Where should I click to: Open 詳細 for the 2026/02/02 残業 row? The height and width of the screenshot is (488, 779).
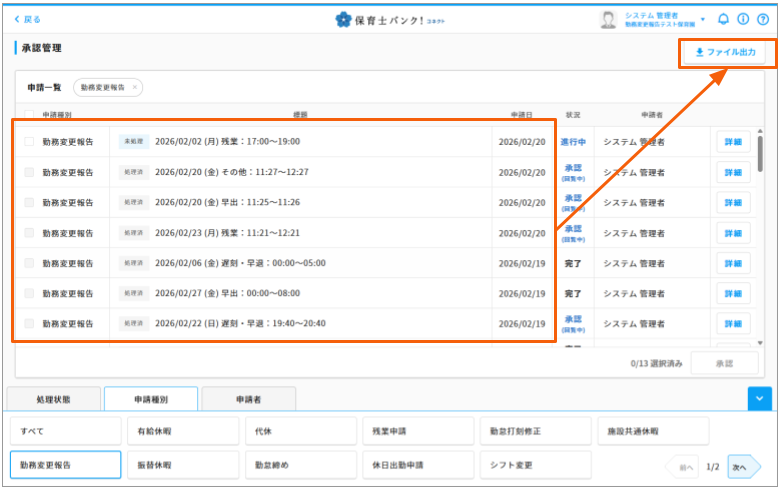coord(732,142)
